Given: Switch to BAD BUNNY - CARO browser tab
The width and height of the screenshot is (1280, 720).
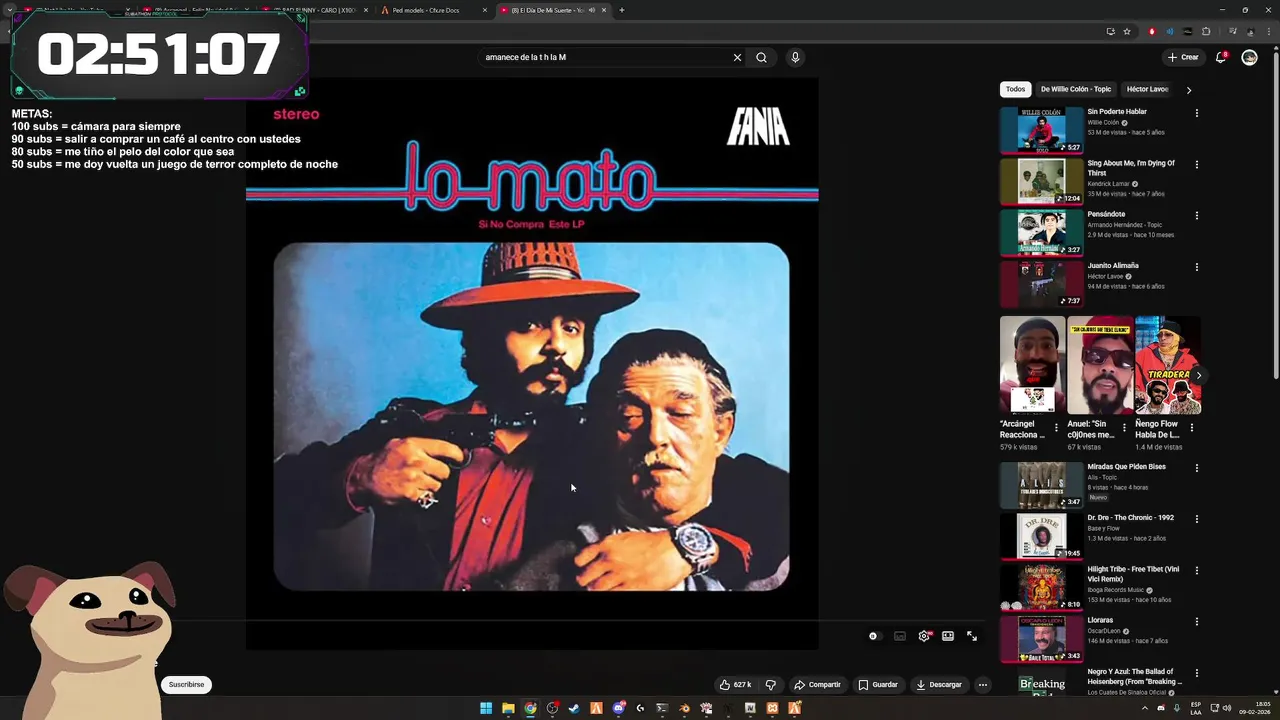Looking at the screenshot, I should click(x=312, y=10).
